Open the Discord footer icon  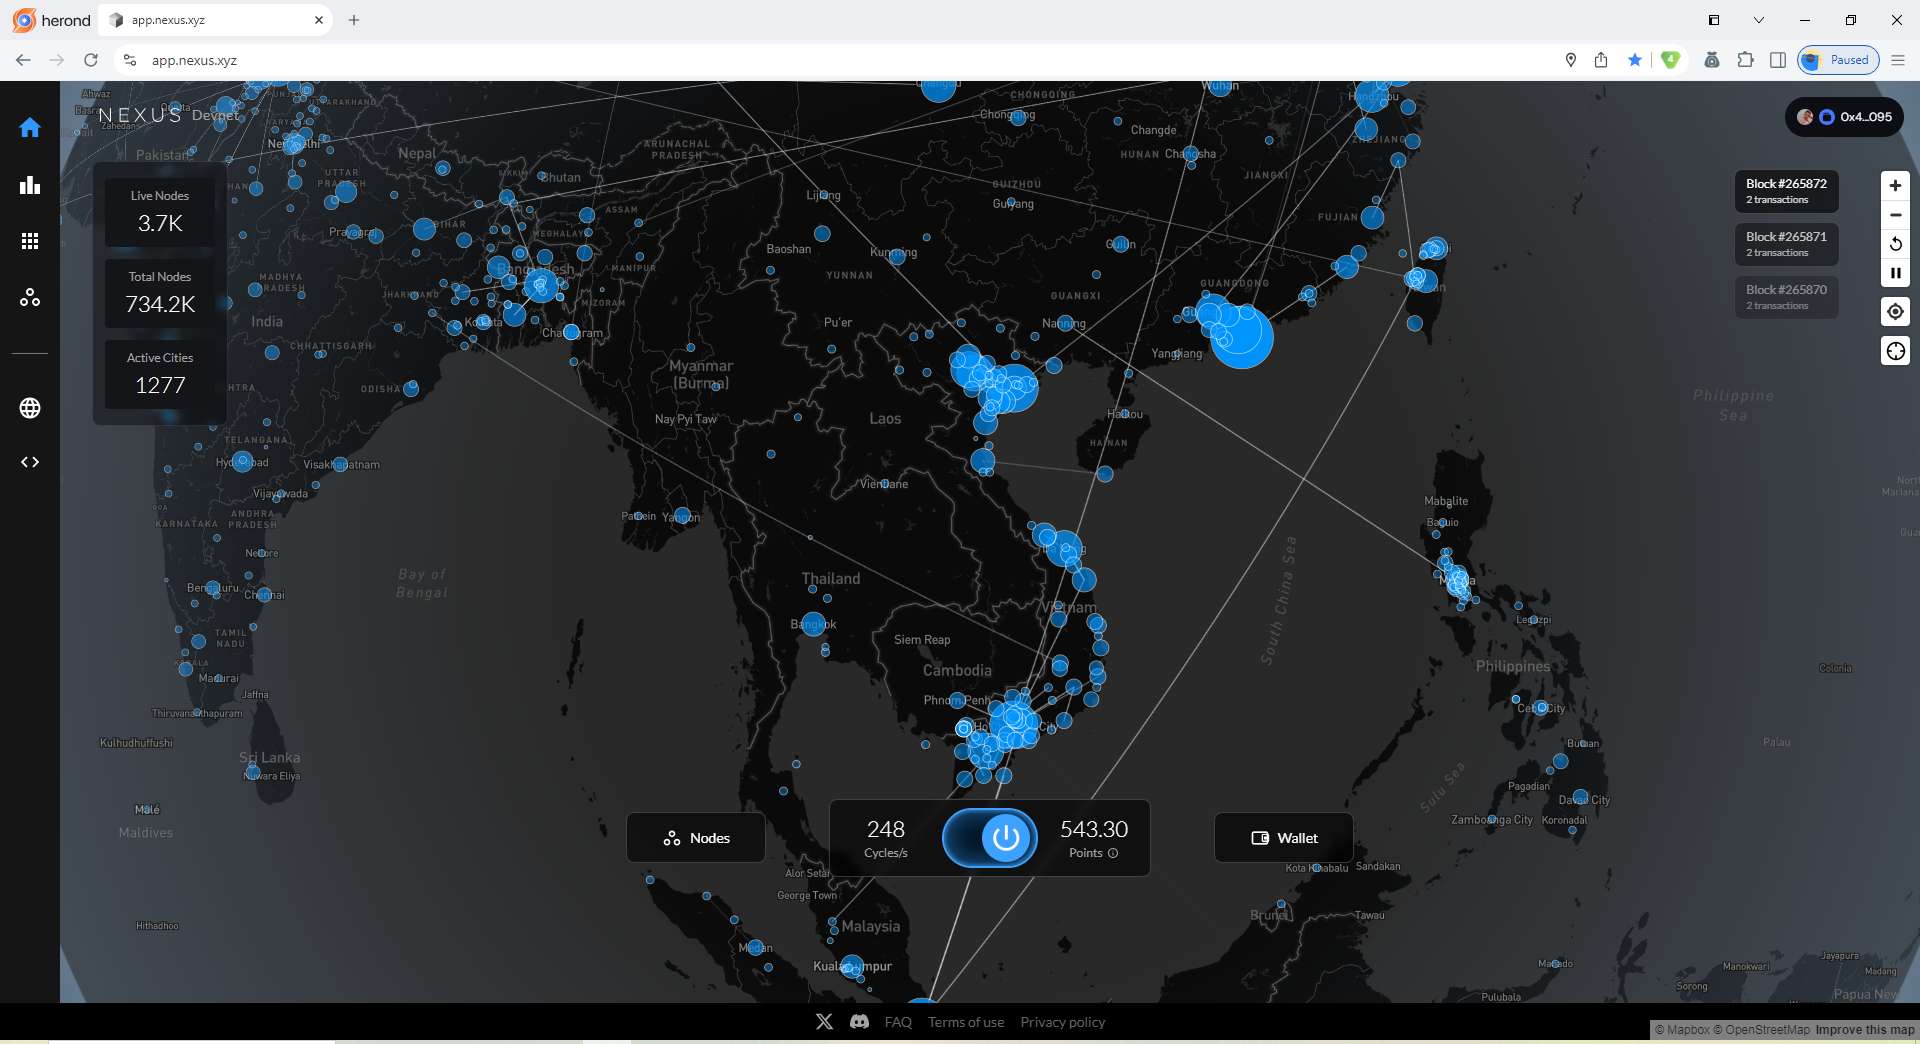859,1022
